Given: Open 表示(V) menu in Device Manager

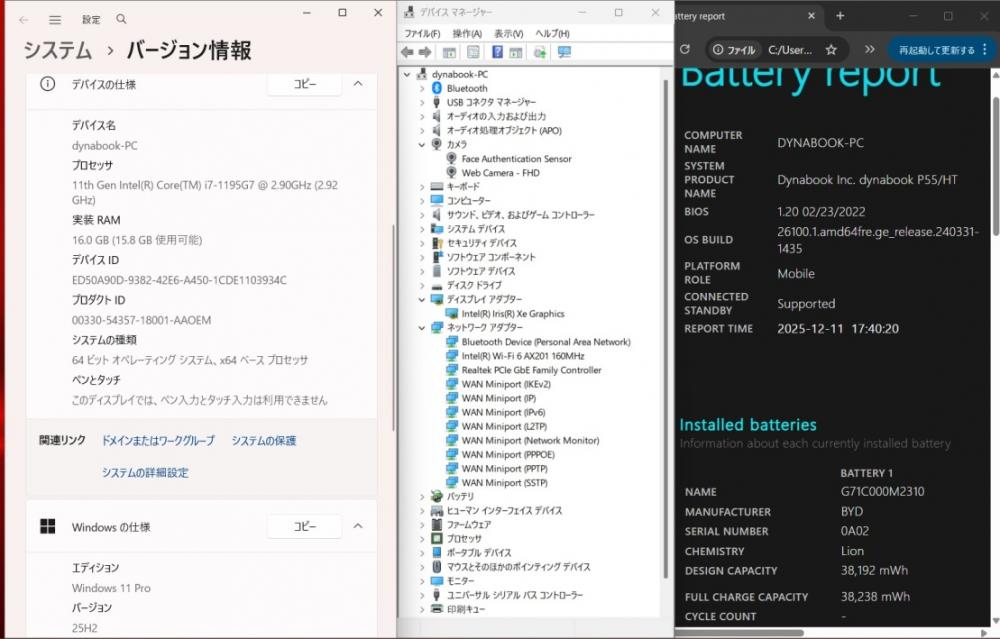Looking at the screenshot, I should point(508,33).
